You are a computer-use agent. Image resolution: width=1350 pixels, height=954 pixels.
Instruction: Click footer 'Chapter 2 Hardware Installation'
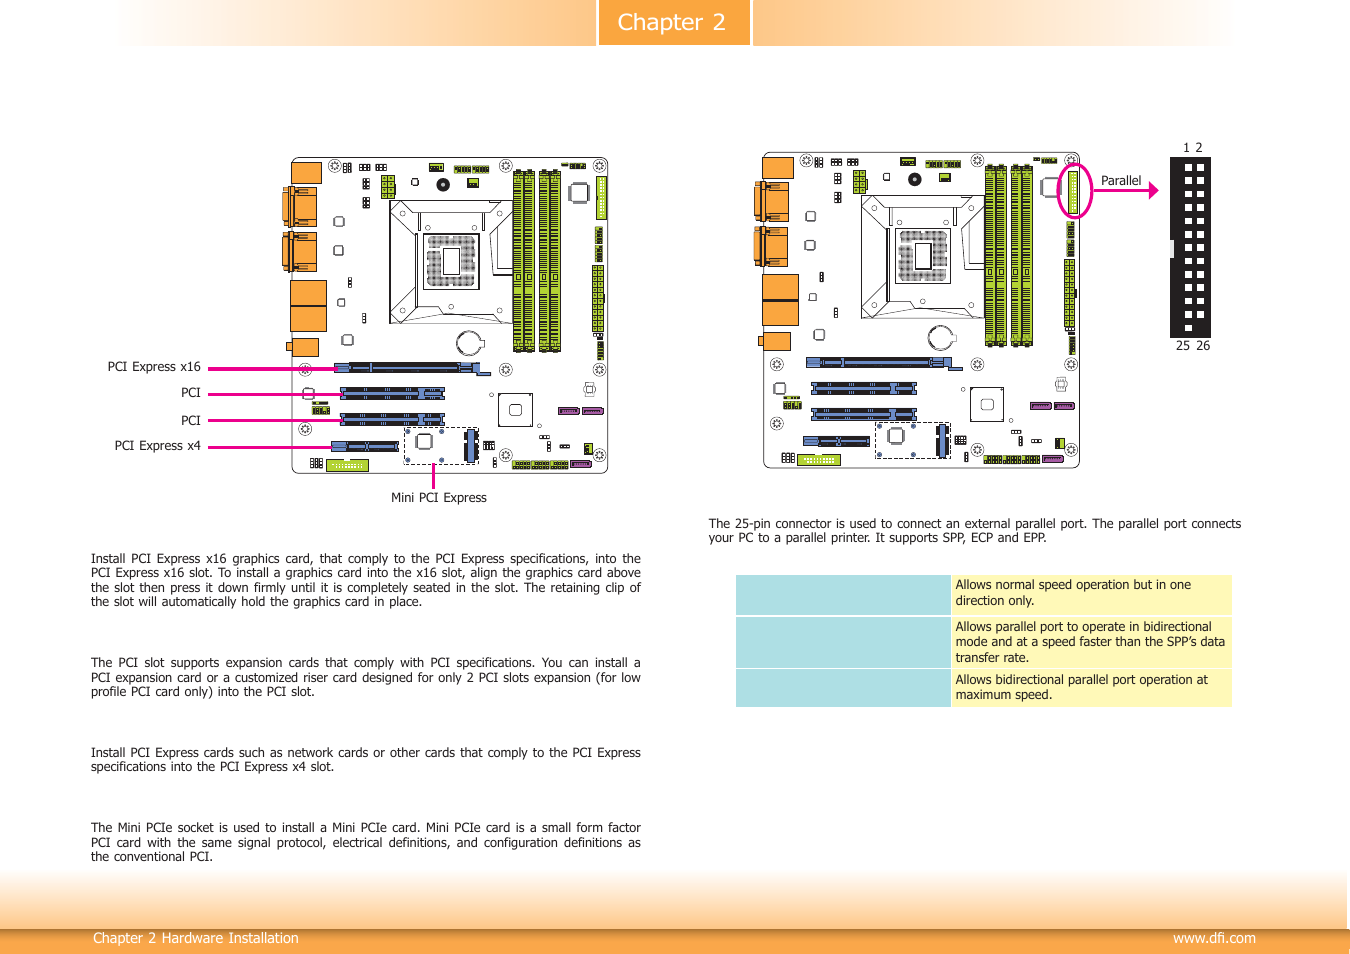point(196,938)
